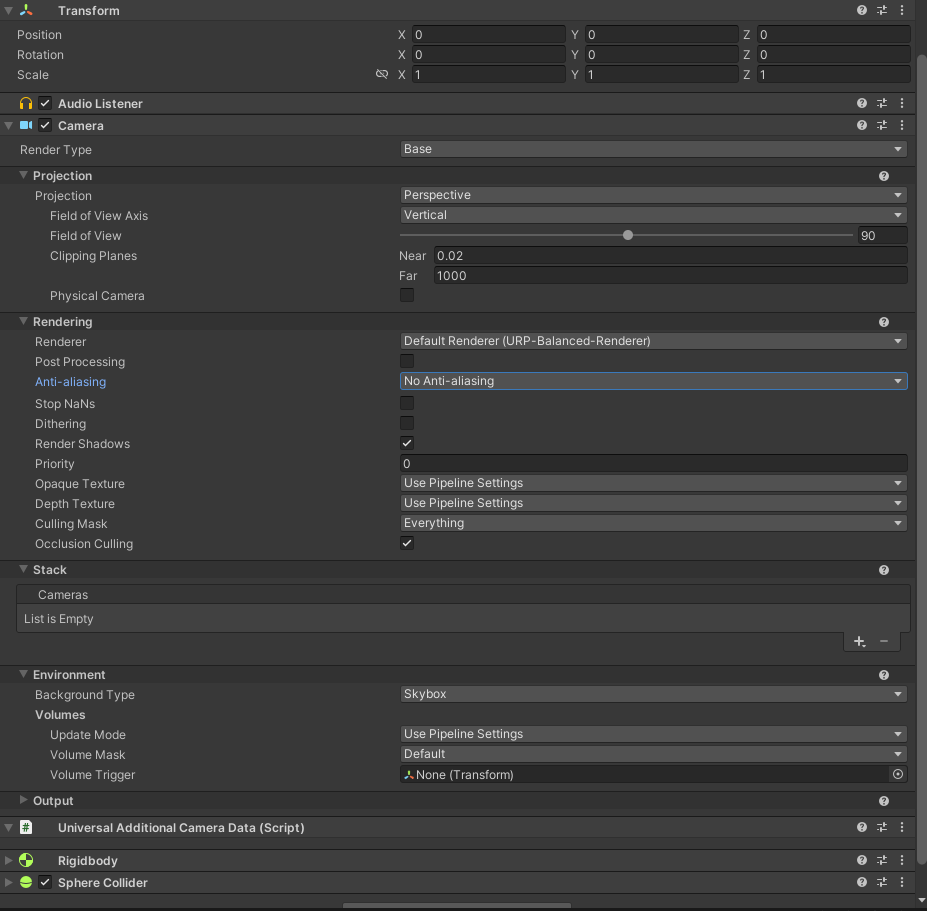Open the Depth Texture dropdown

tap(653, 503)
